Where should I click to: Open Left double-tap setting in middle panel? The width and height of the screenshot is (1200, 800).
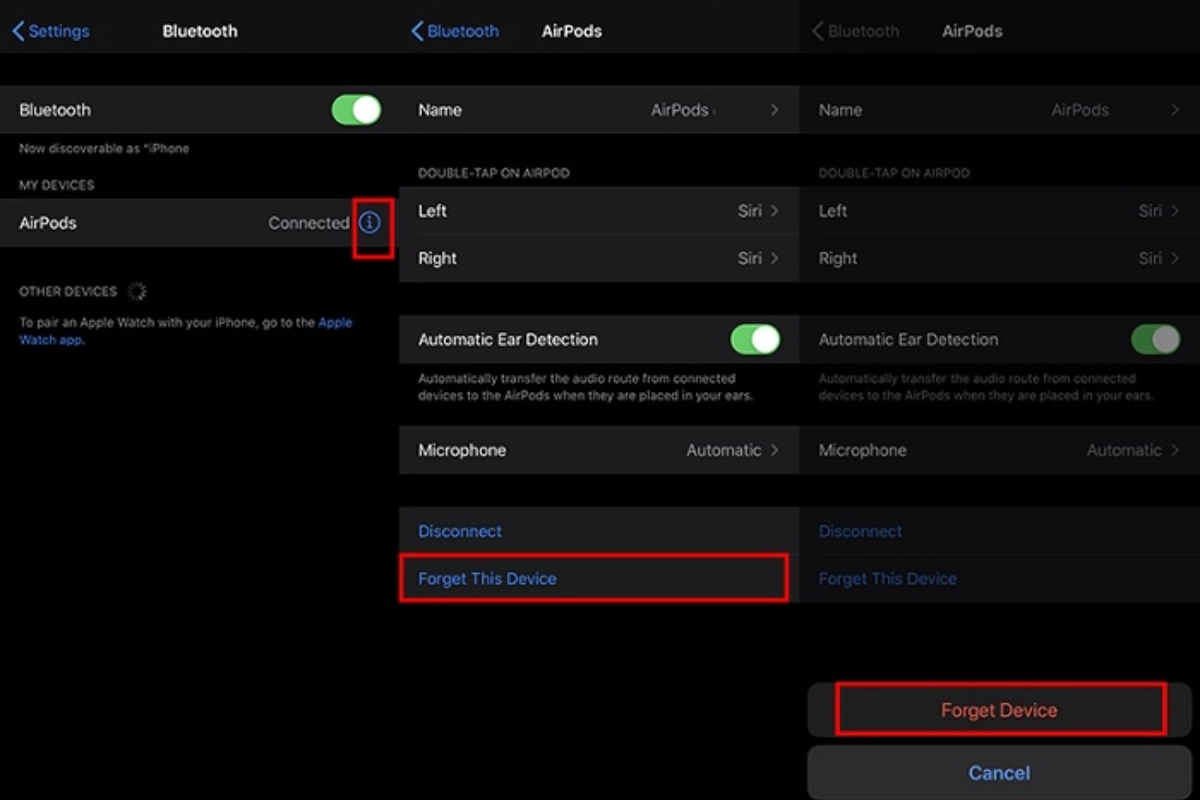(x=598, y=211)
